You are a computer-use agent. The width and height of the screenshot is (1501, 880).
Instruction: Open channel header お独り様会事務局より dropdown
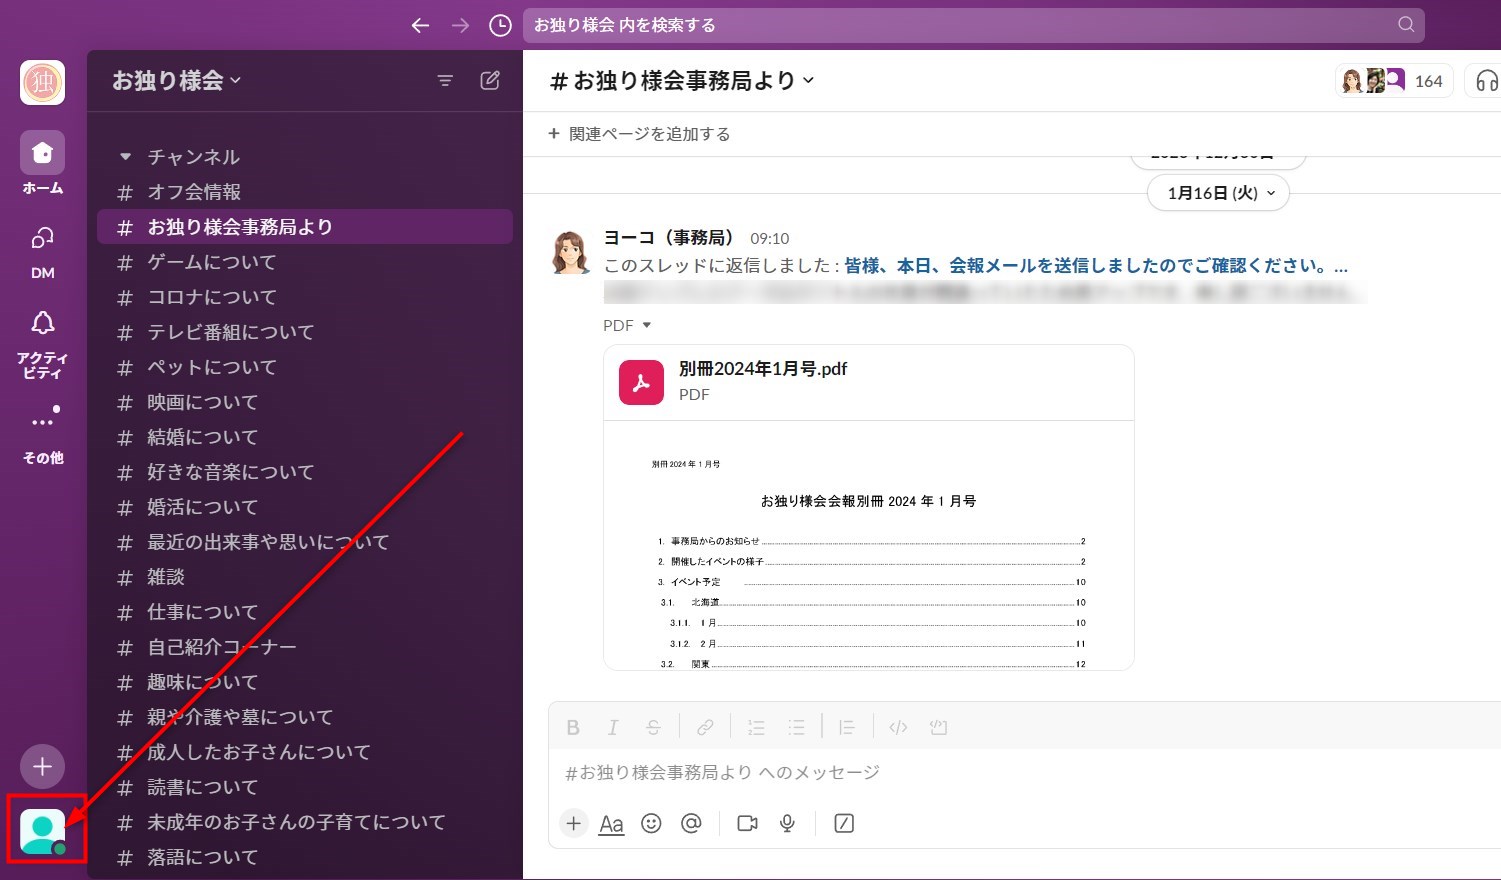pyautogui.click(x=683, y=81)
